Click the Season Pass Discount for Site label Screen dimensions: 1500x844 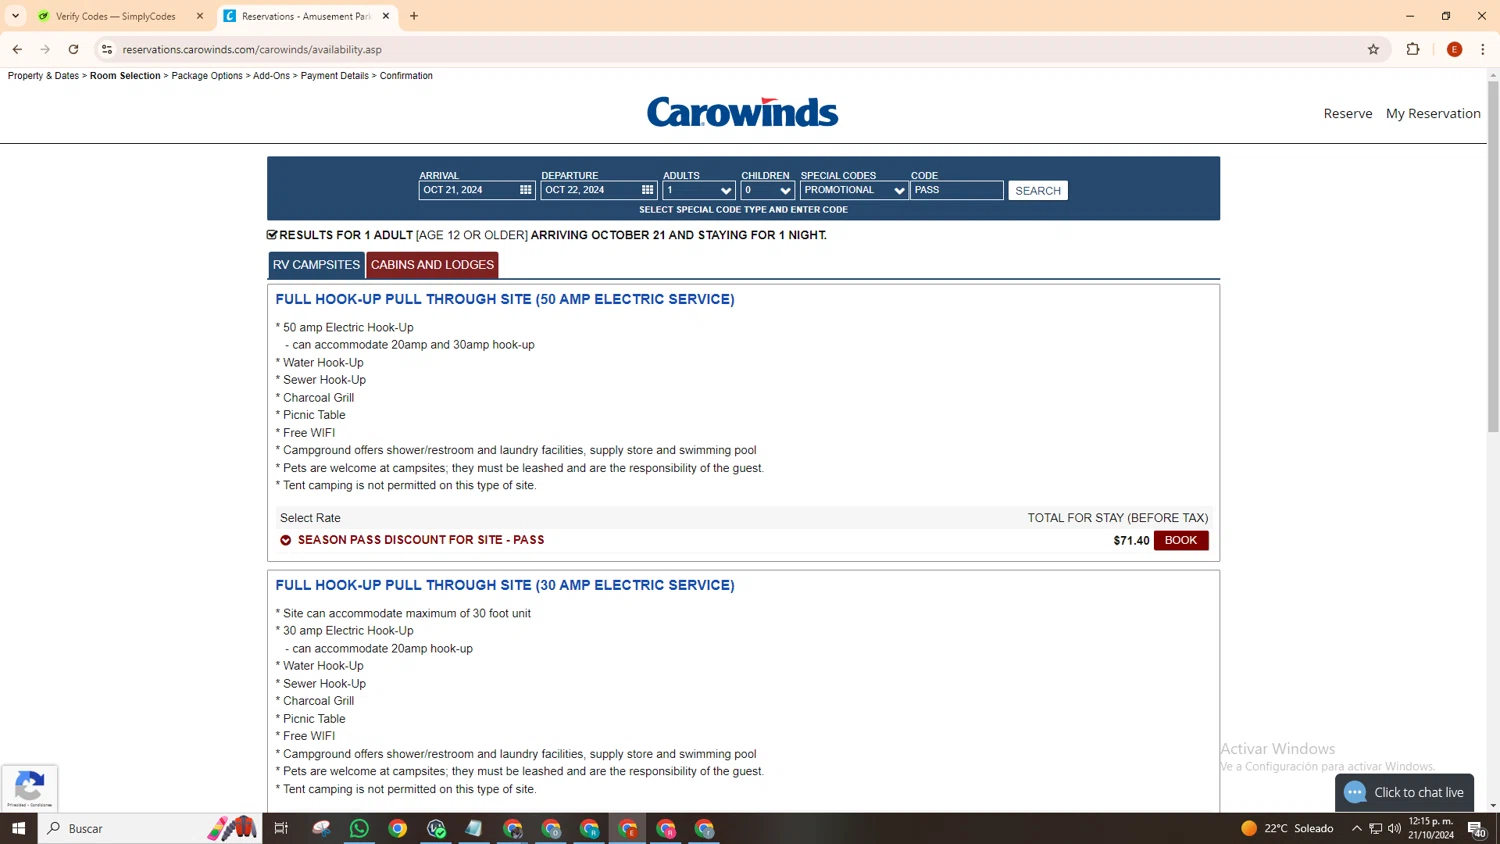421,540
